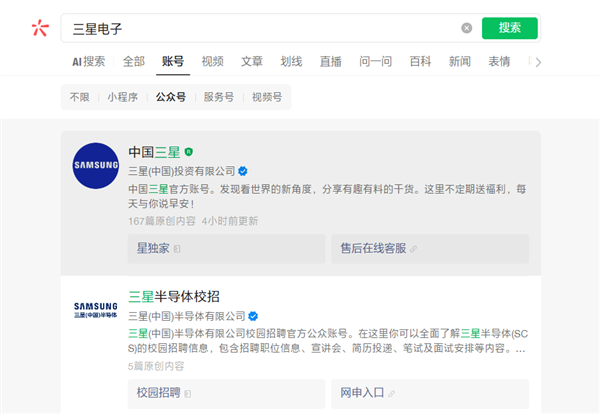This screenshot has width=600, height=414.
Task: Click the 中国三星官方账号 description text
Action: (x=327, y=196)
